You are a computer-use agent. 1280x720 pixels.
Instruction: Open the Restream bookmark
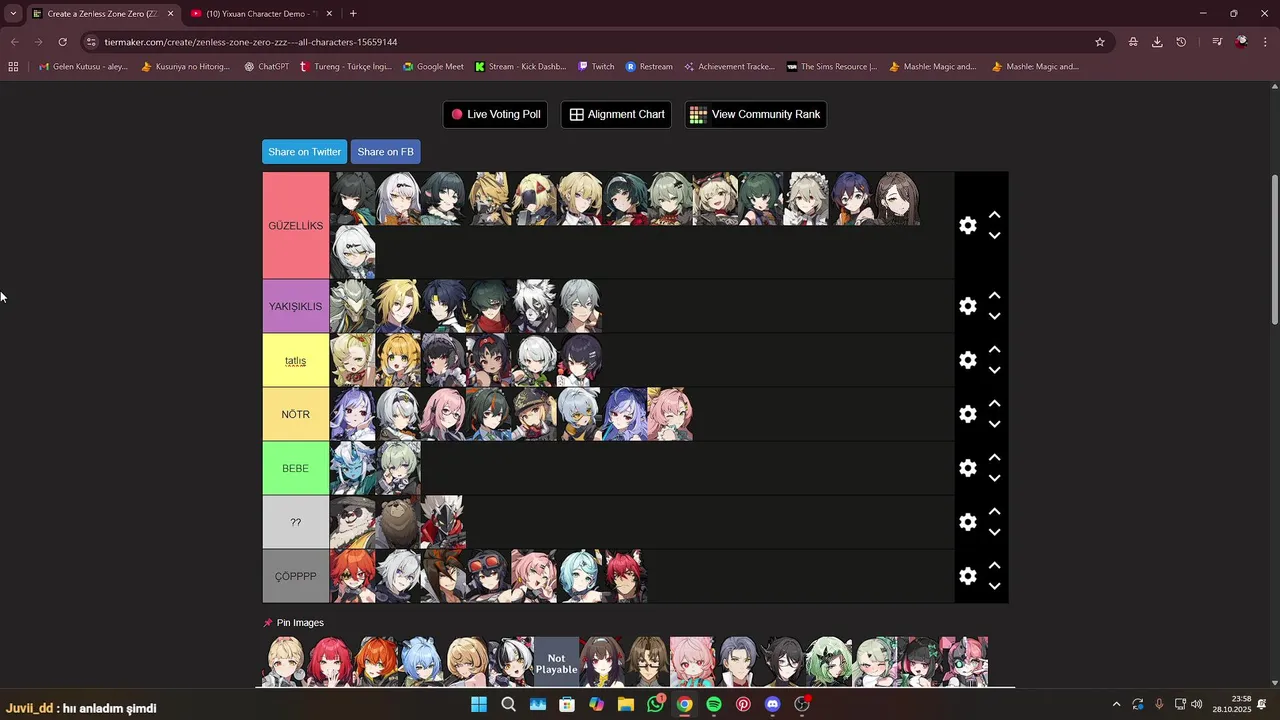pyautogui.click(x=649, y=67)
